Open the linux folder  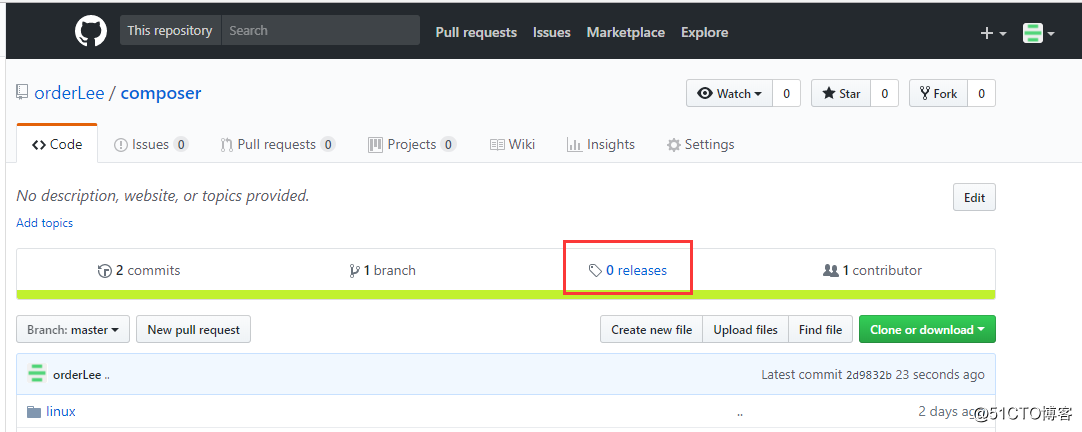pos(61,411)
